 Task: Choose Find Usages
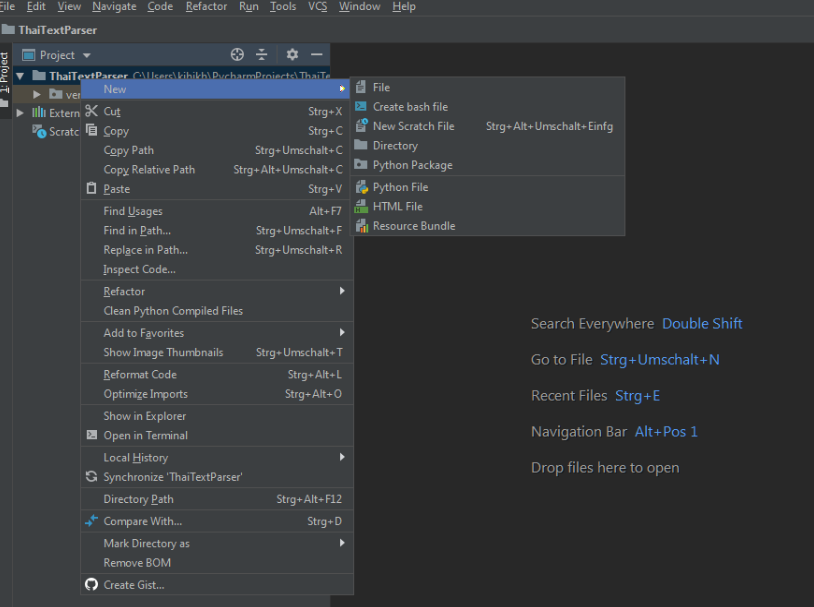(217, 211)
